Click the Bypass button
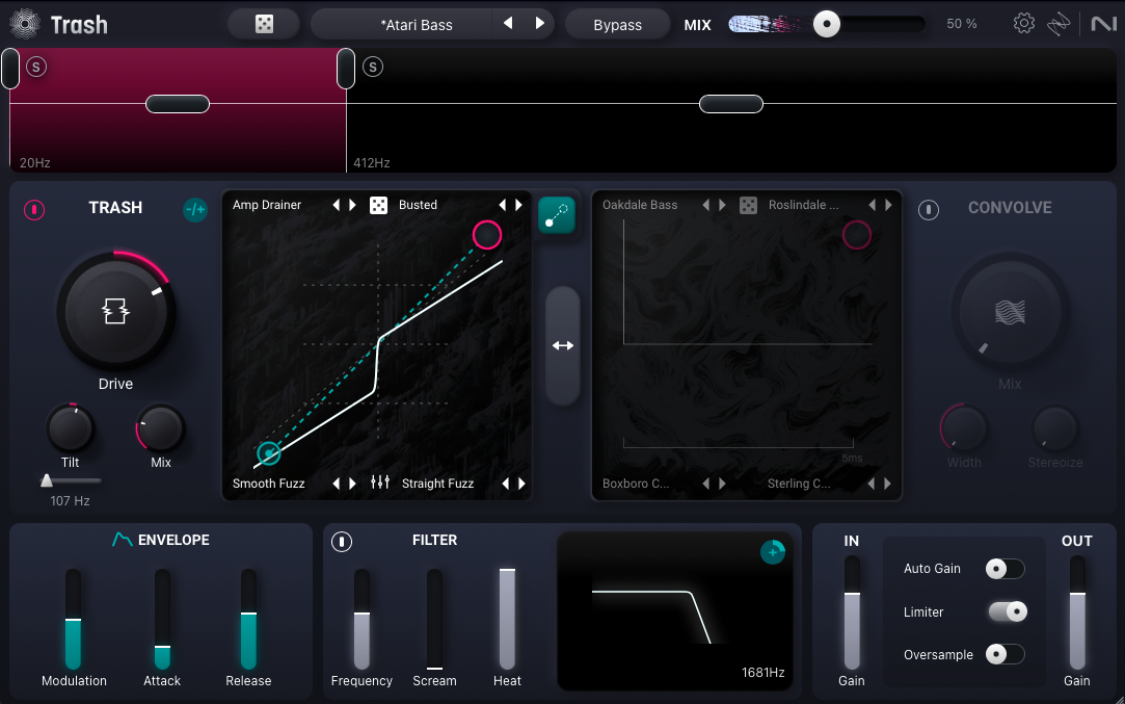This screenshot has width=1125, height=704. click(x=617, y=25)
